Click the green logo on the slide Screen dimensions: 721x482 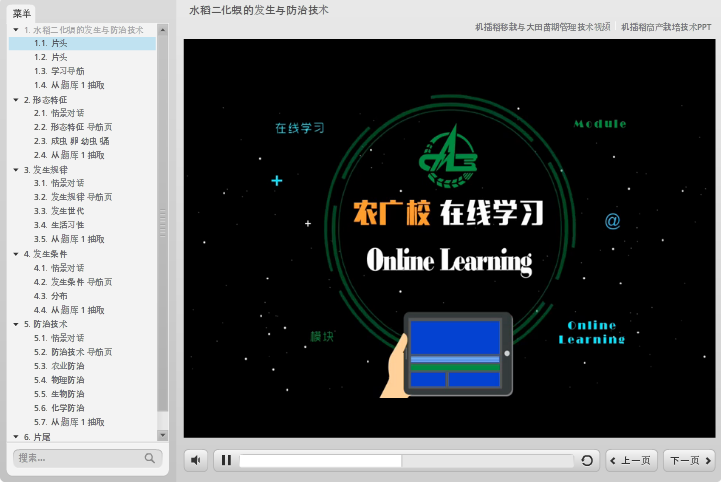pos(452,157)
